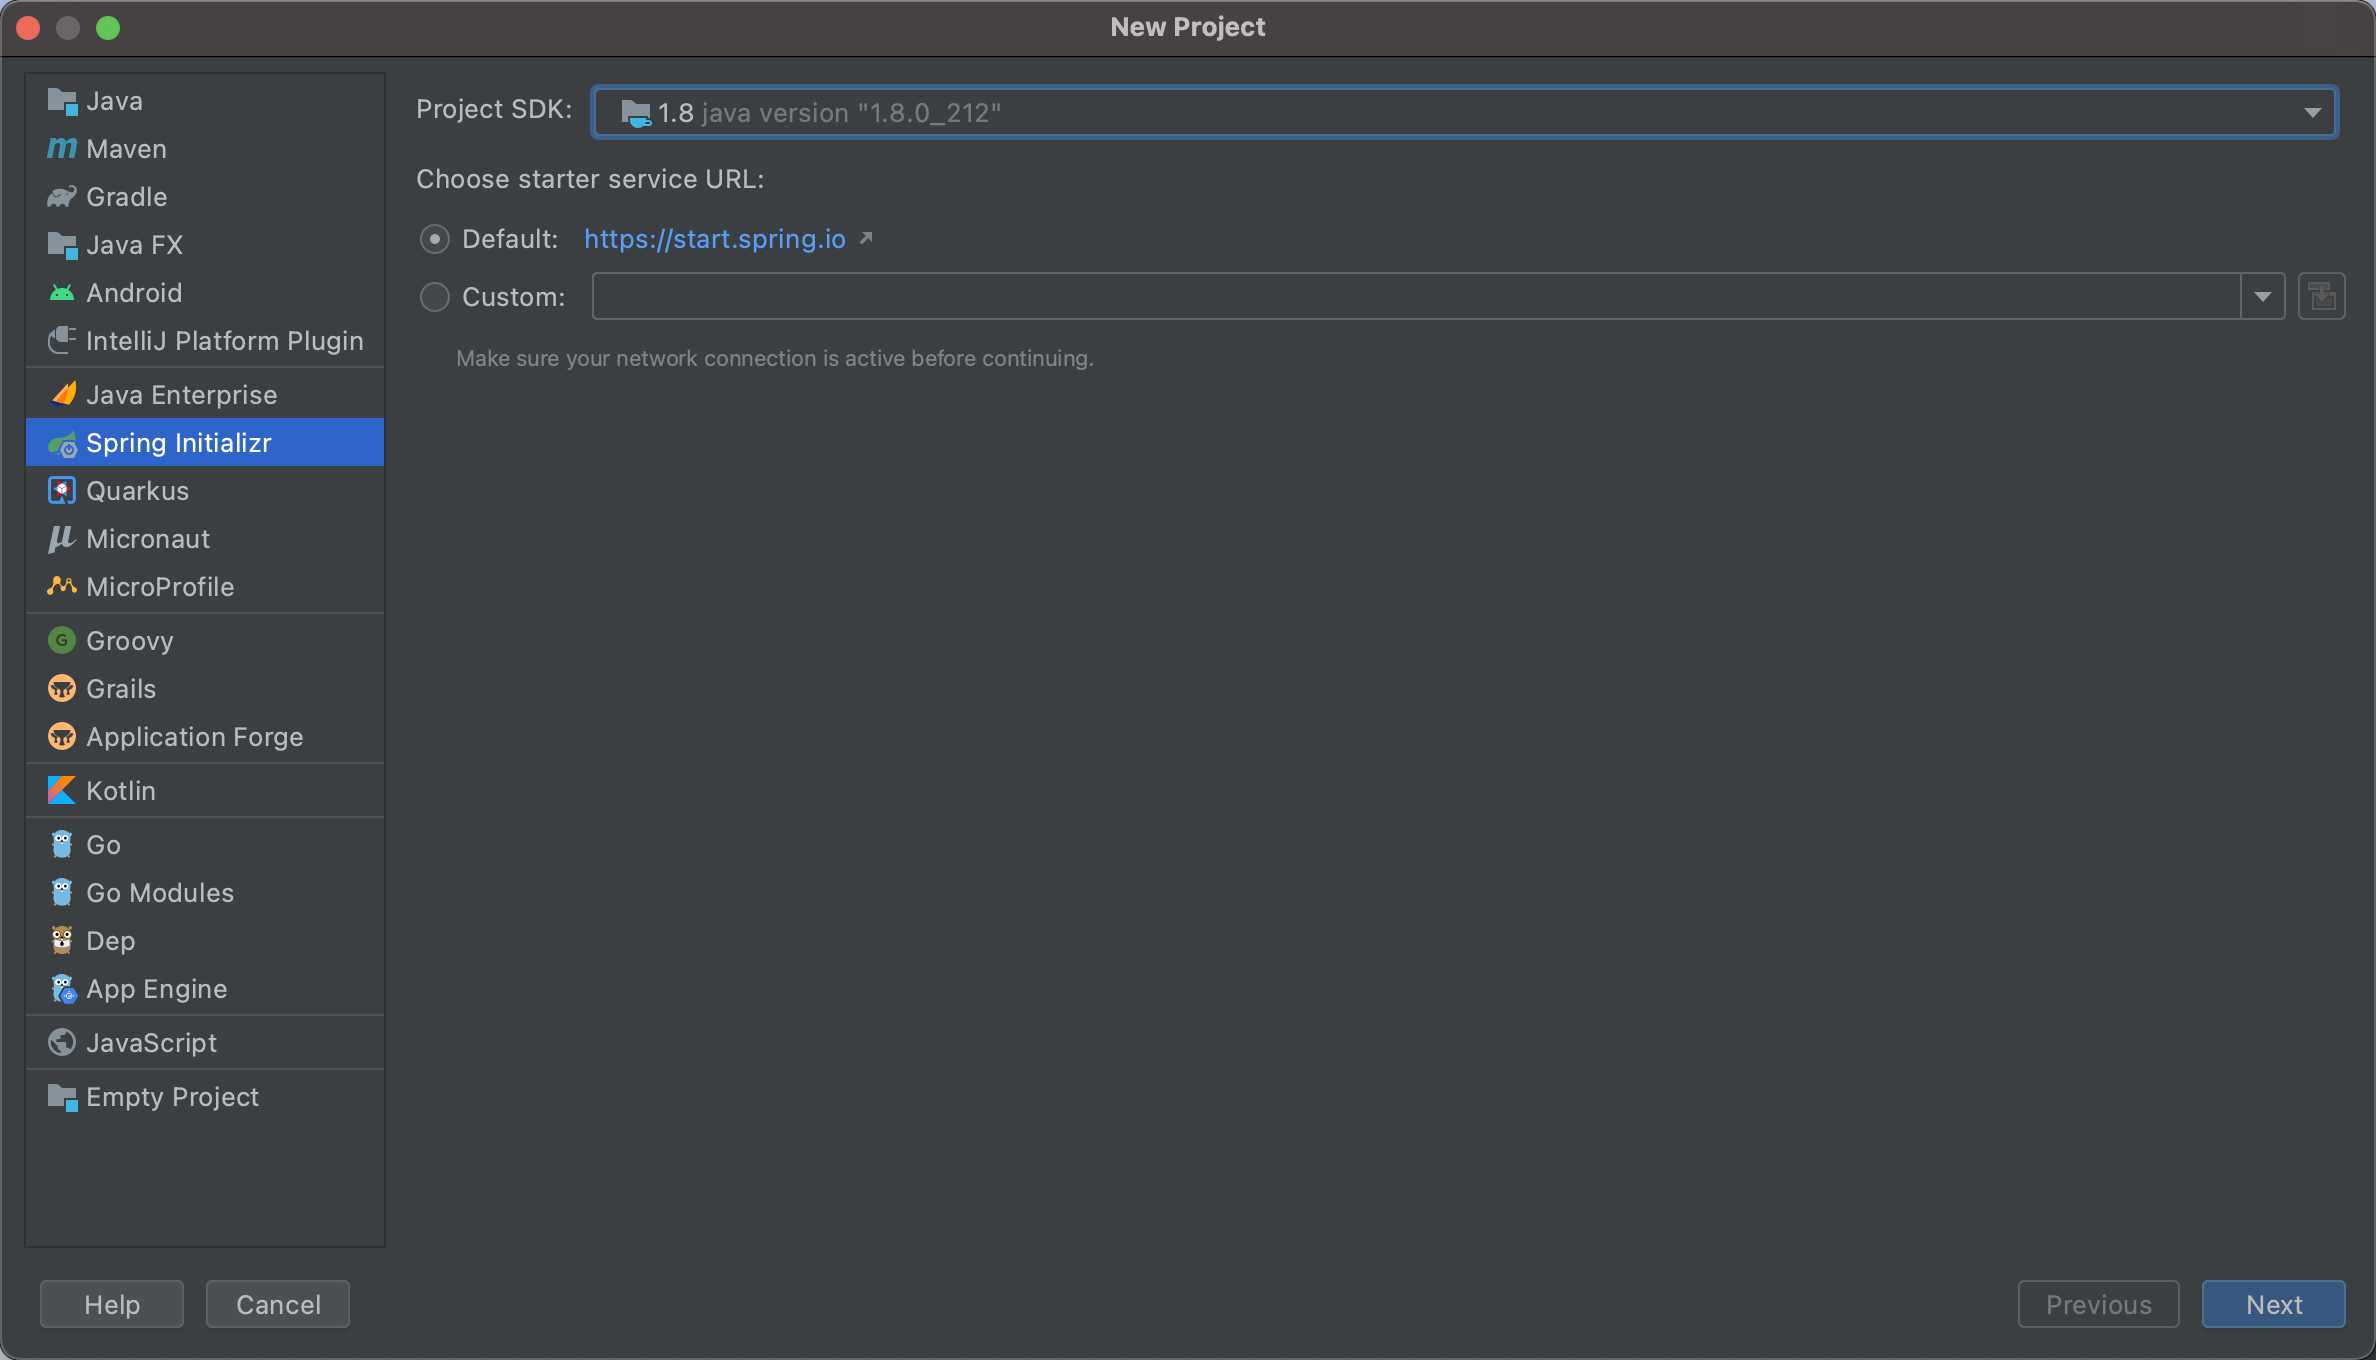Click the Kotlin logo icon
Screen dimensions: 2376x1360
tap(61, 791)
